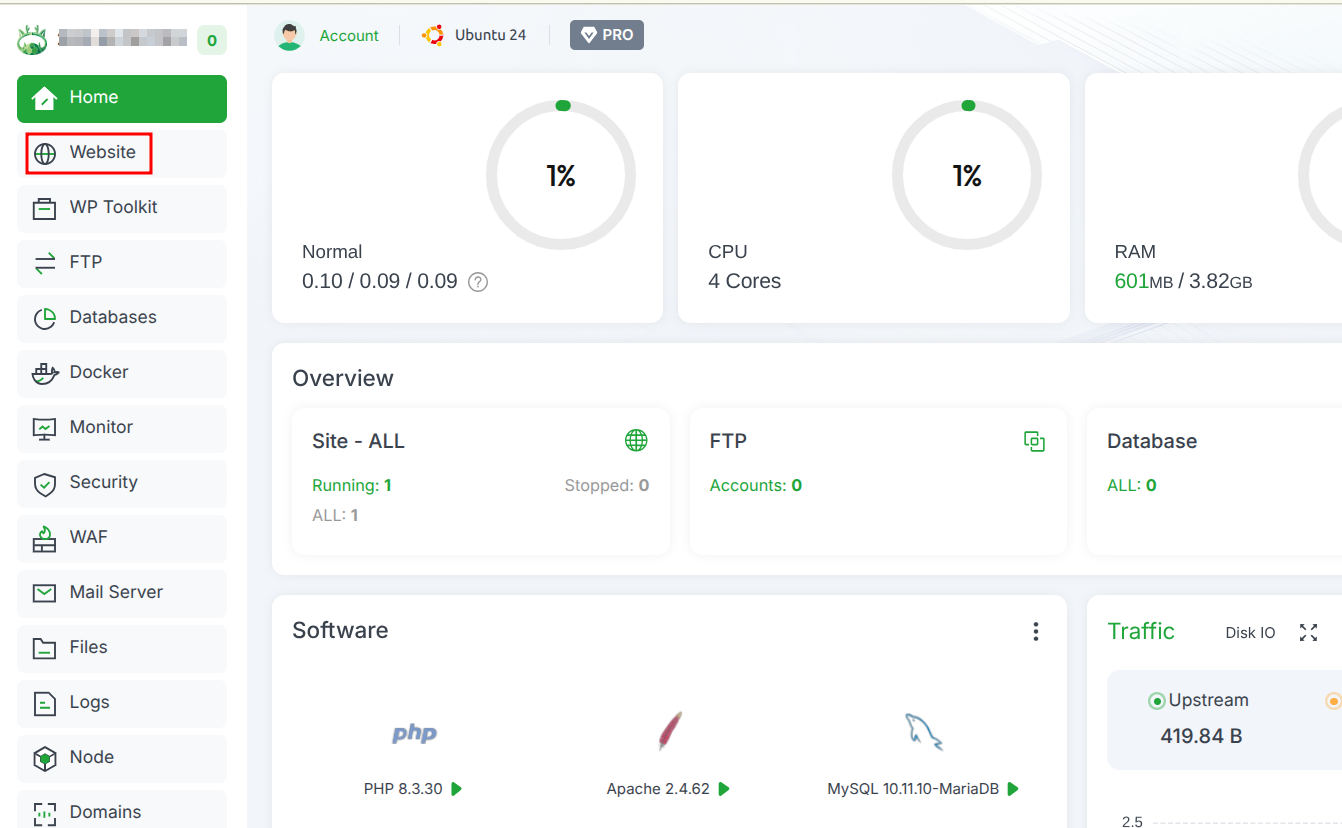Click the Apache 2.4.62 play arrow
1342x828 pixels.
coord(724,789)
